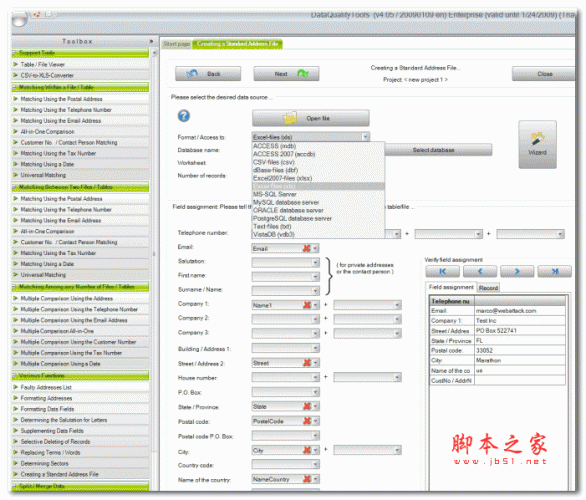This screenshot has height=500, width=586.
Task: Click the Open file button
Action: (x=311, y=118)
